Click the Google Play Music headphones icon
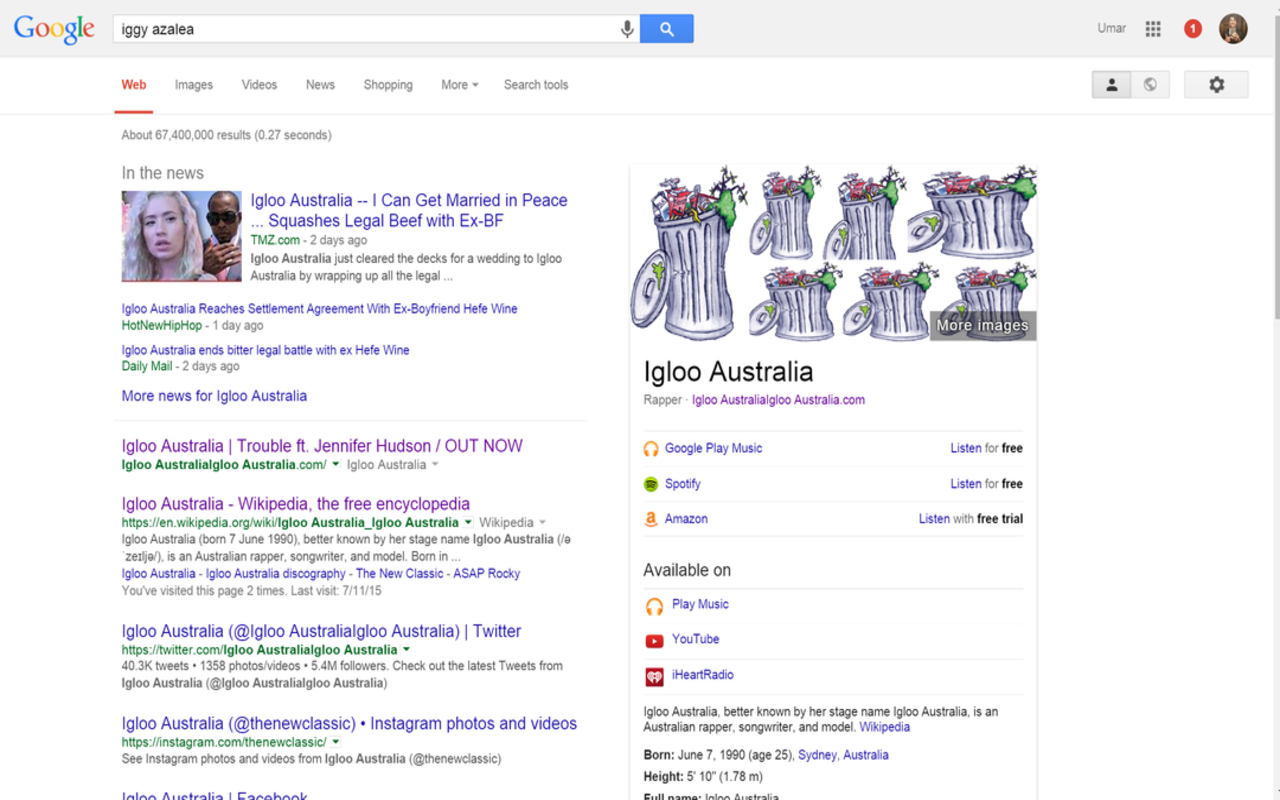This screenshot has height=800, width=1280. [x=651, y=449]
